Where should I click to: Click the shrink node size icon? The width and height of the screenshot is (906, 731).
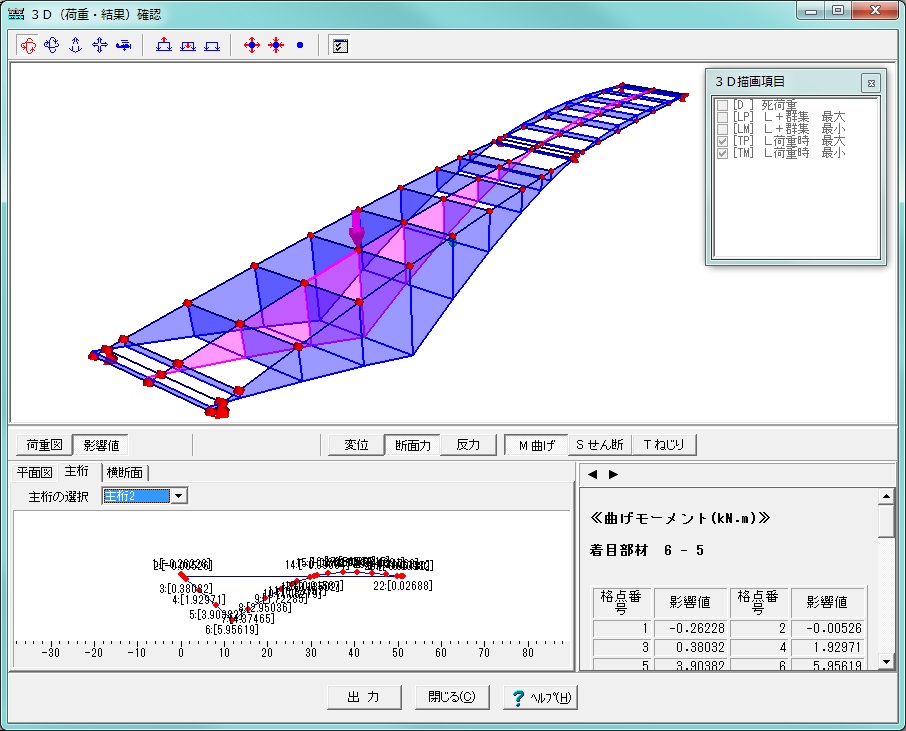276,45
